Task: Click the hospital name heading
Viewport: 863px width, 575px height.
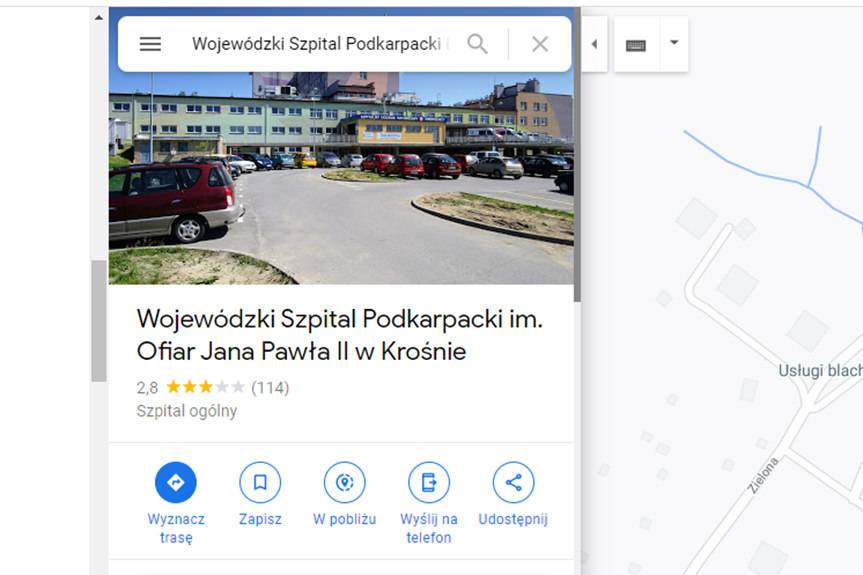Action: click(x=340, y=335)
